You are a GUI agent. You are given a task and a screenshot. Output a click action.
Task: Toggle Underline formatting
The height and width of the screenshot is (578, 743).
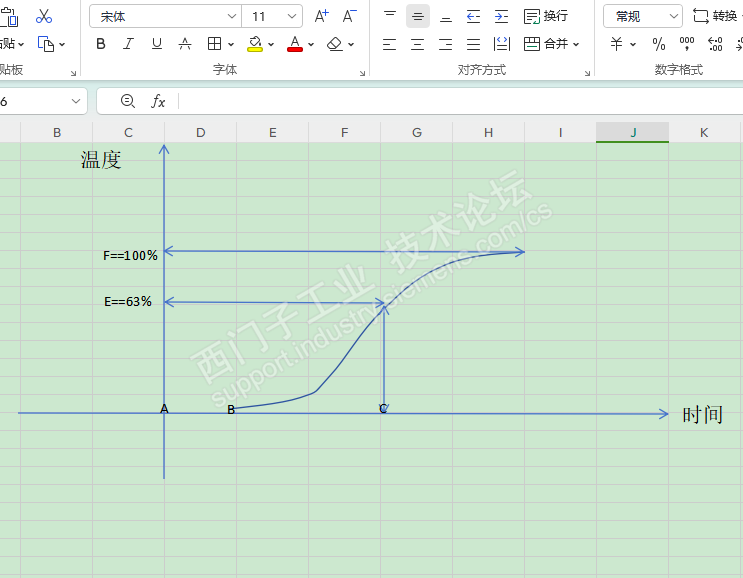[156, 44]
